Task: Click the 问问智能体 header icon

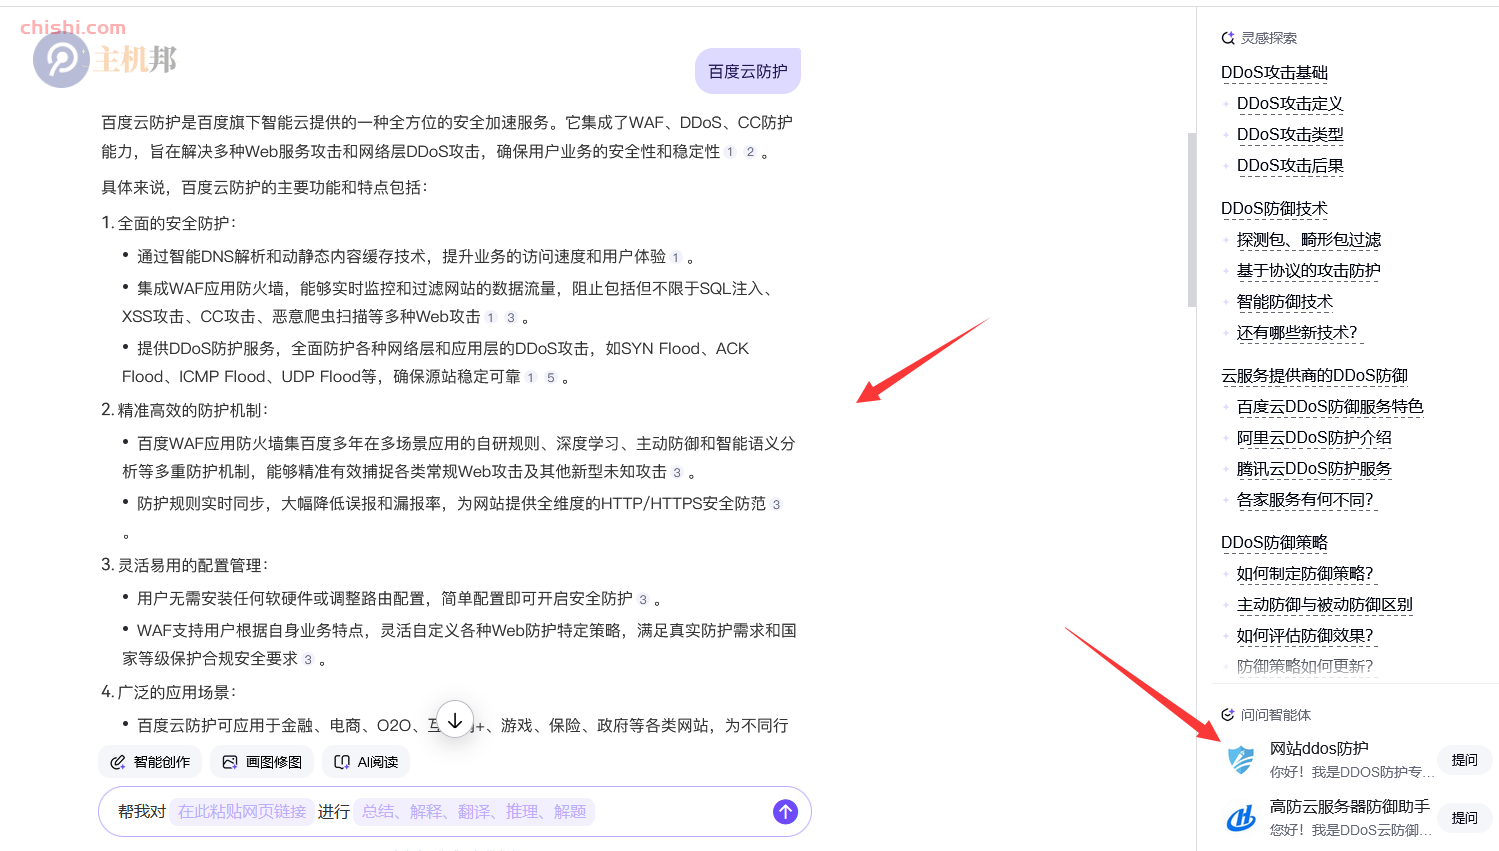Action: tap(1228, 715)
